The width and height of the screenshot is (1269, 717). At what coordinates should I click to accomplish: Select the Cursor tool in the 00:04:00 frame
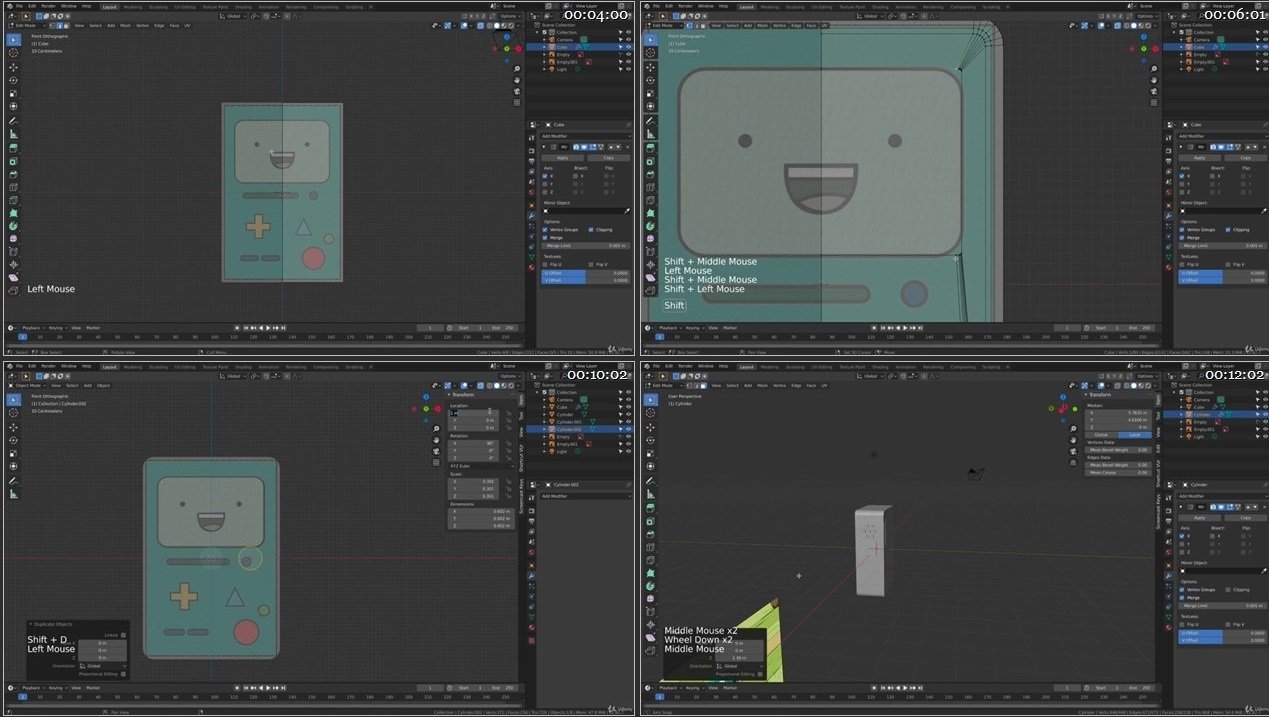click(x=14, y=53)
